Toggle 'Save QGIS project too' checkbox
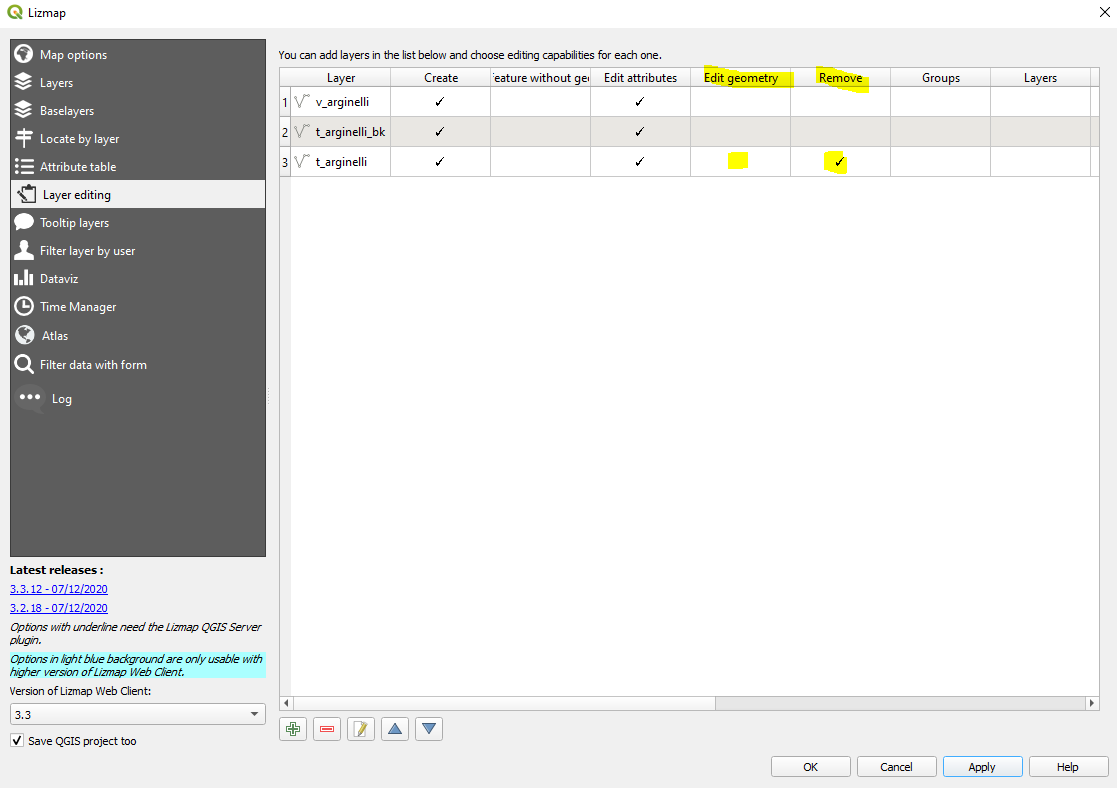 point(17,741)
